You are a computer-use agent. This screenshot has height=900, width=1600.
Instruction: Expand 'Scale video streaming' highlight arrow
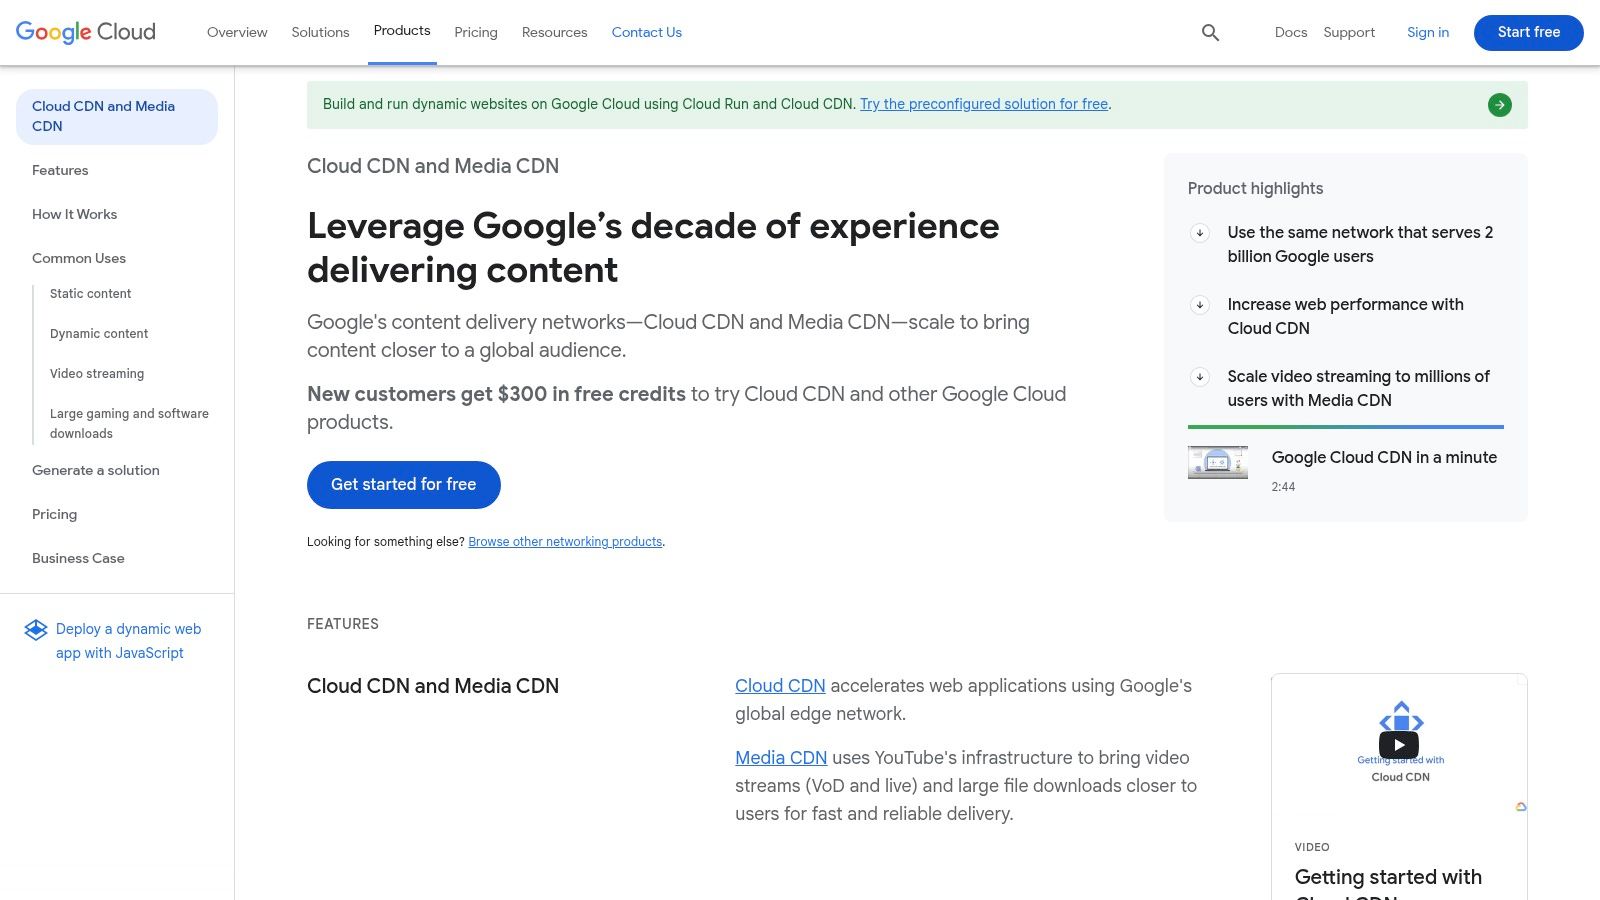click(1200, 377)
